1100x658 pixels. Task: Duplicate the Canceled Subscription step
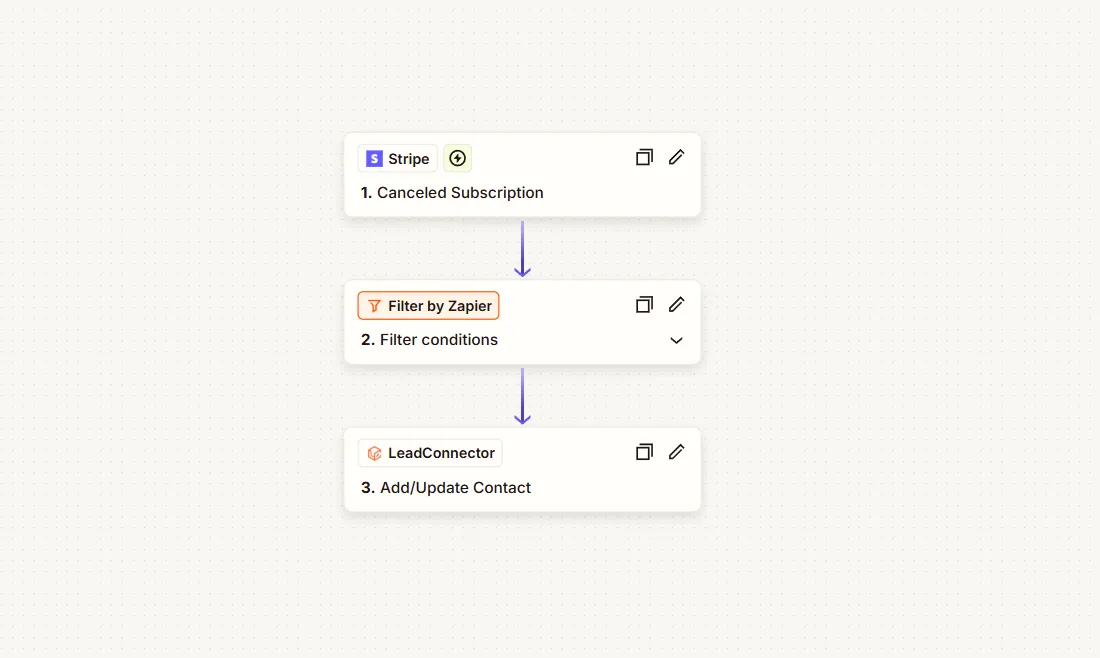pyautogui.click(x=644, y=157)
